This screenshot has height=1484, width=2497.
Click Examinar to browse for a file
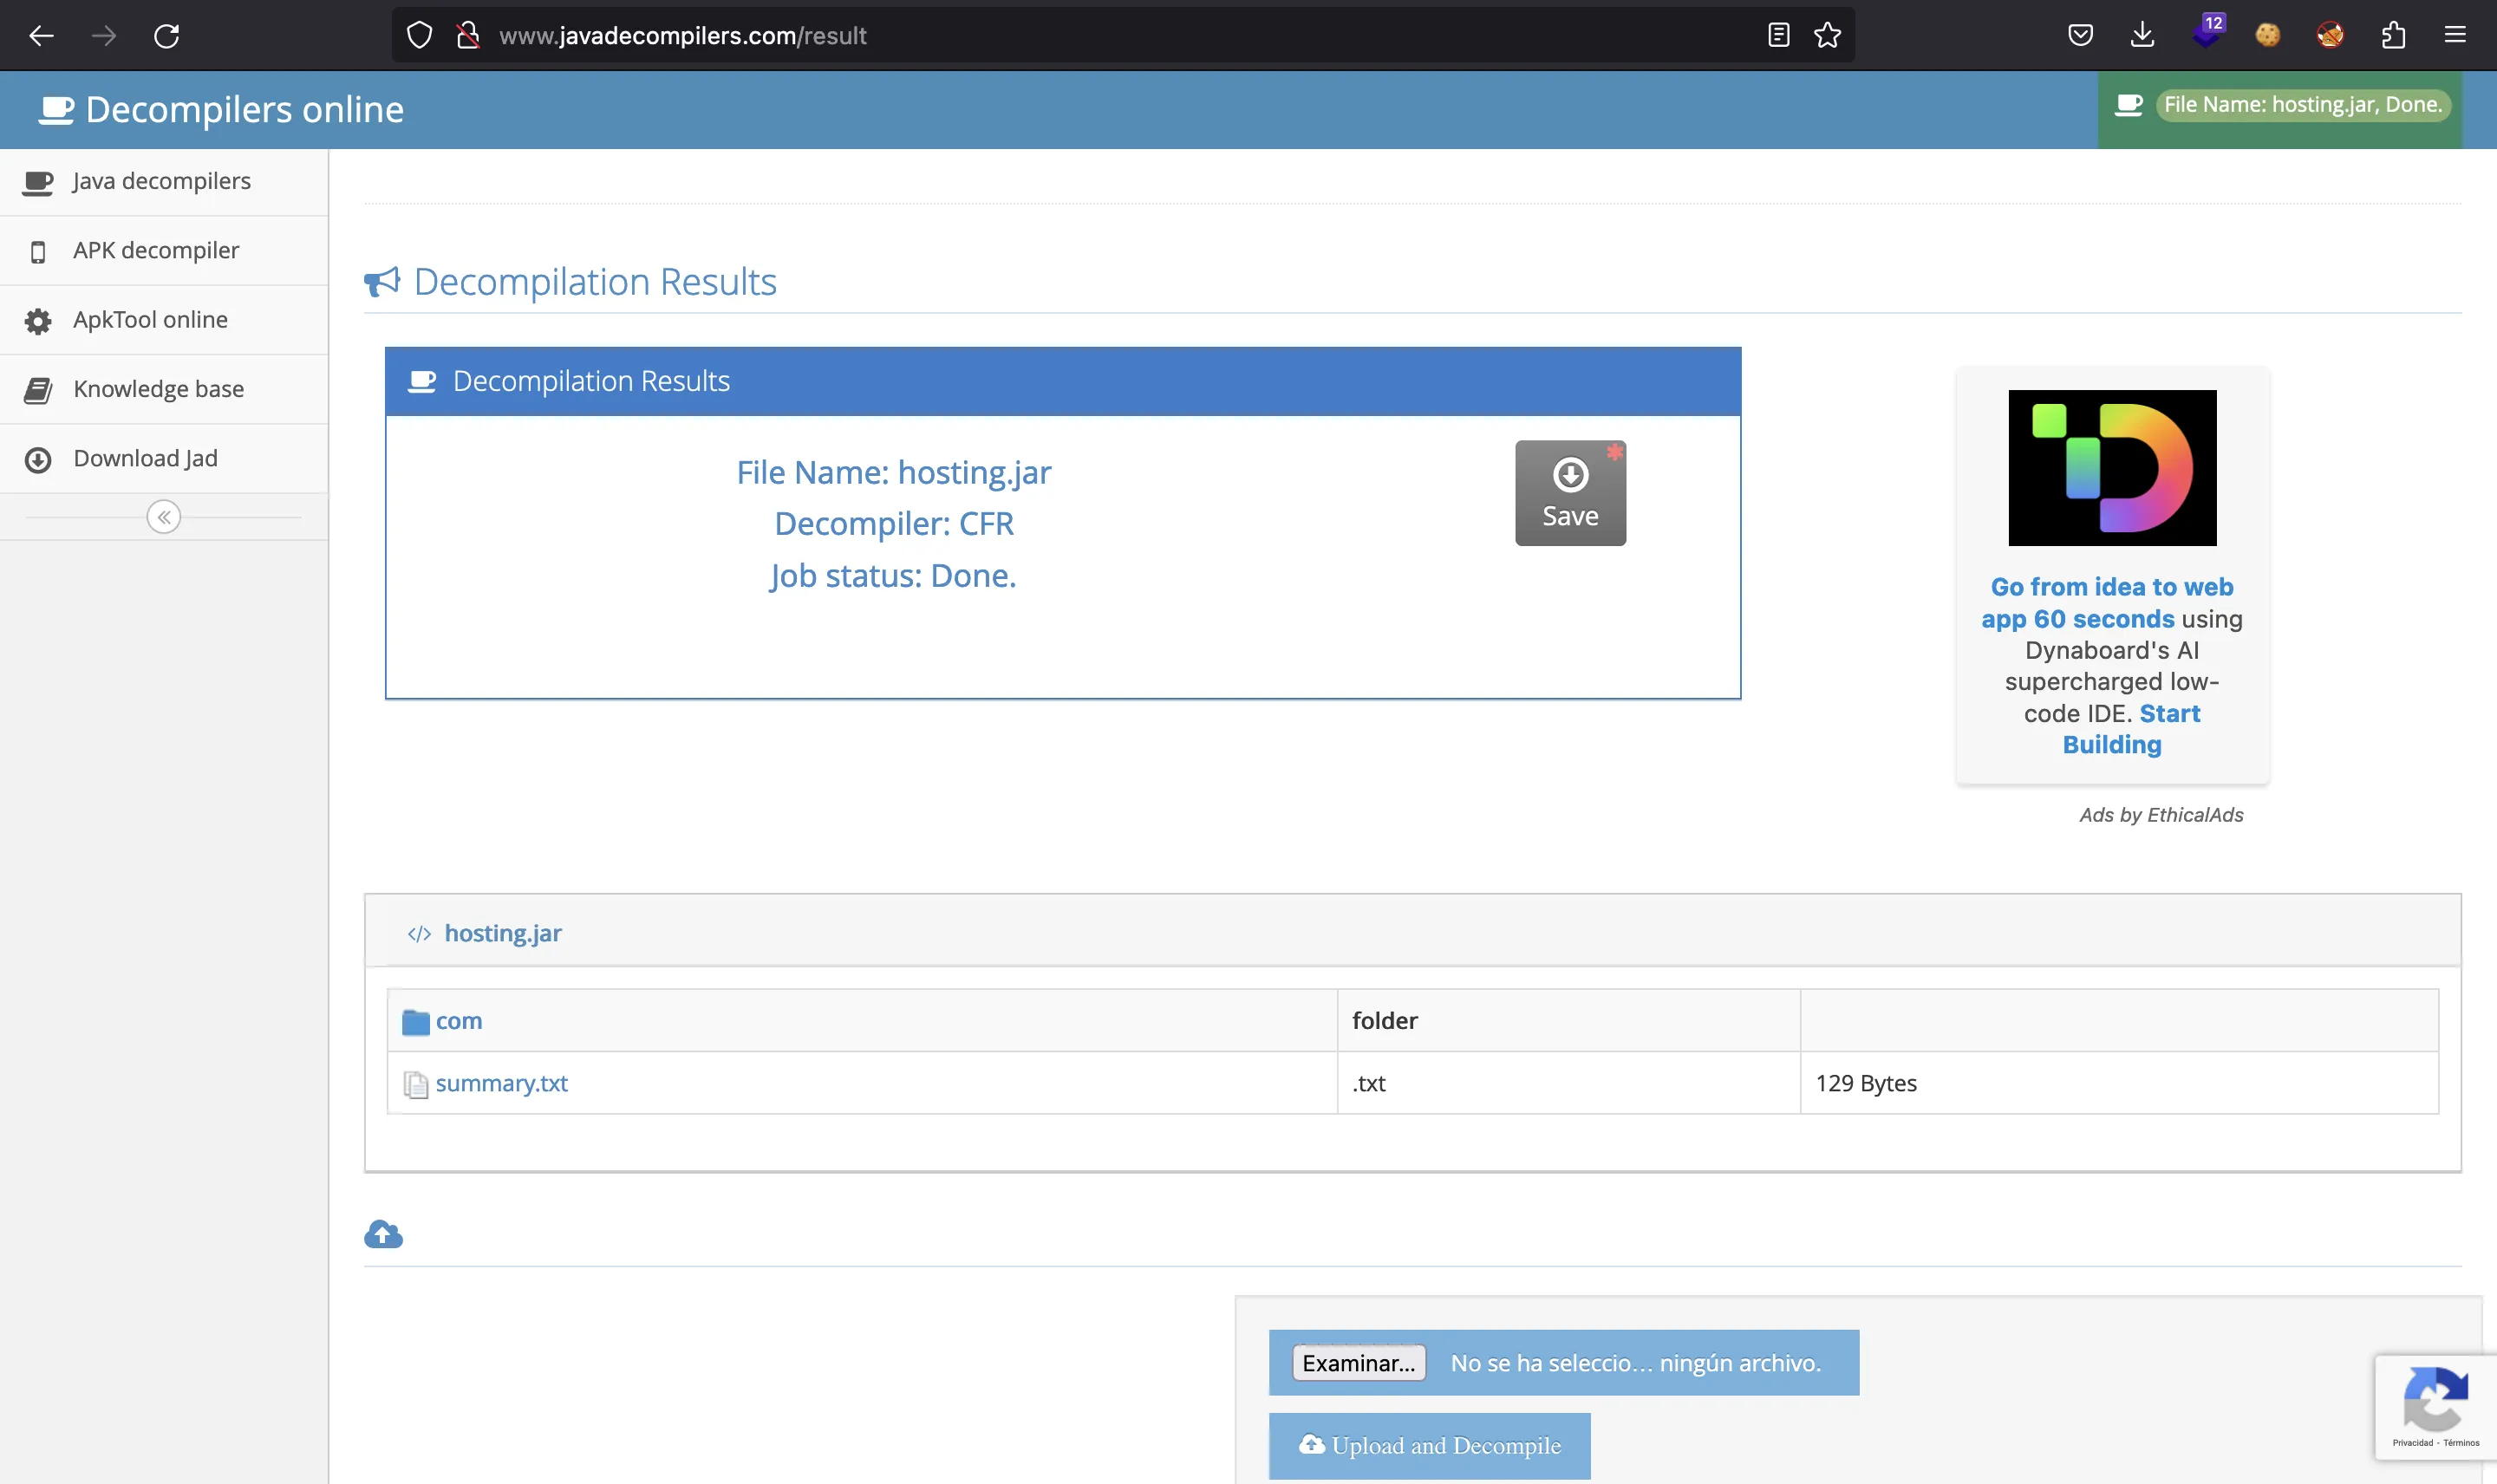click(1358, 1363)
